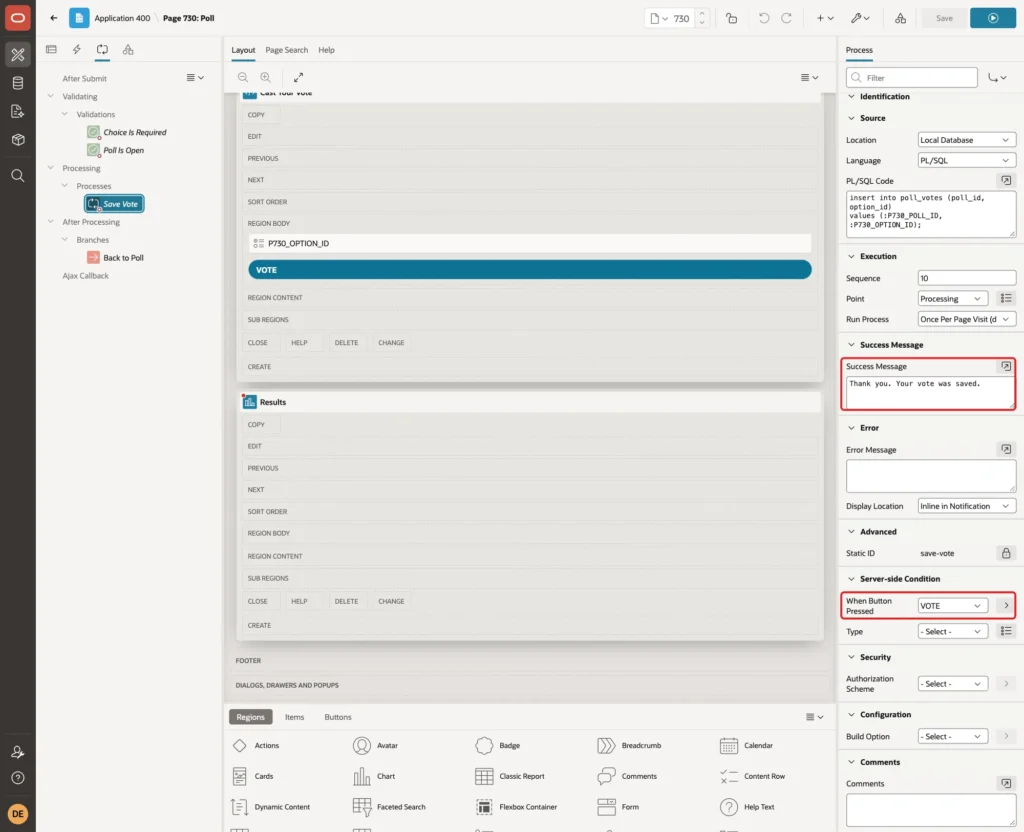
Task: Open the administration user icon
Action: [18, 752]
